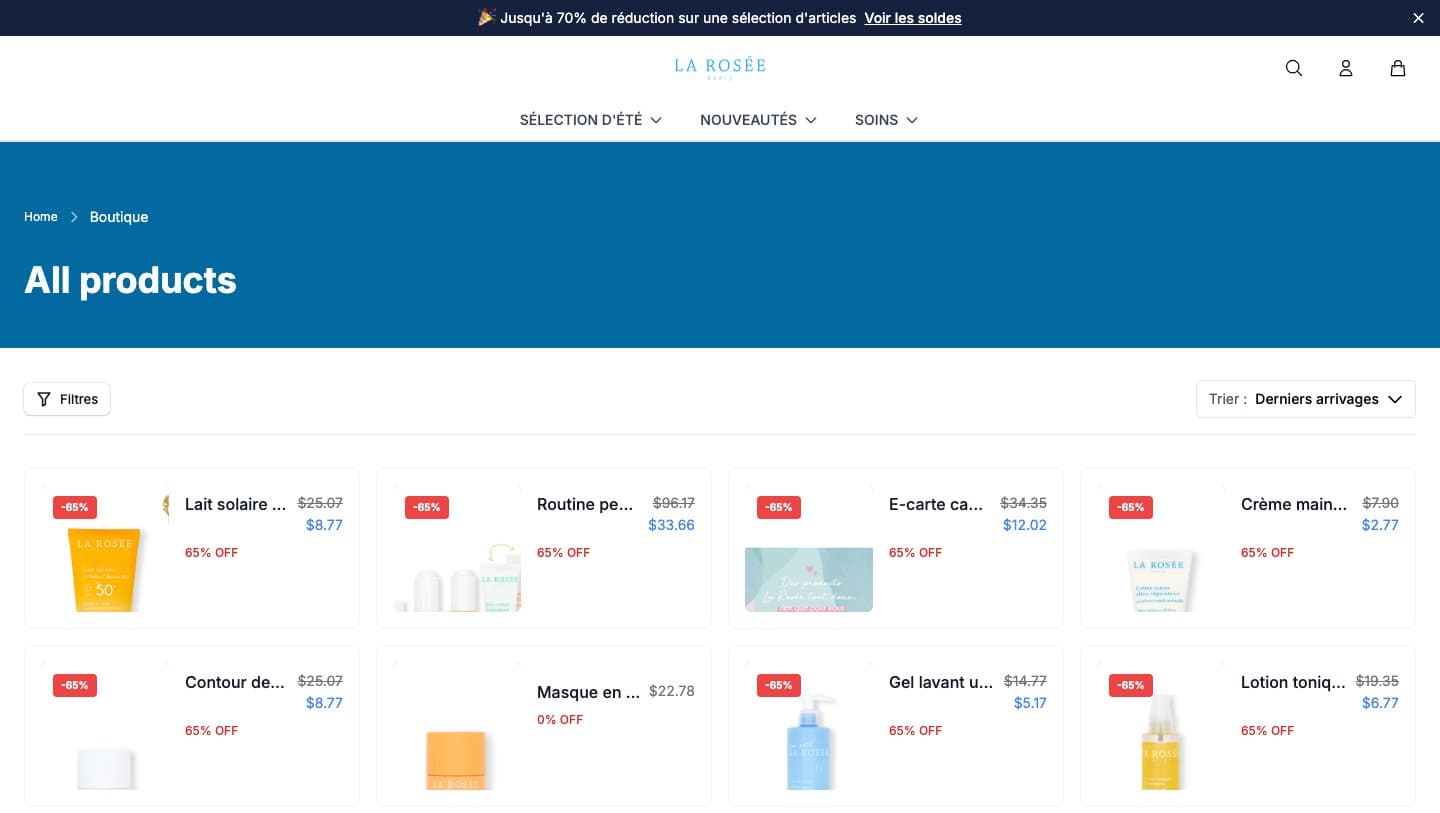Click the La Rosée Paris logo
1440x813 pixels.
pos(720,68)
